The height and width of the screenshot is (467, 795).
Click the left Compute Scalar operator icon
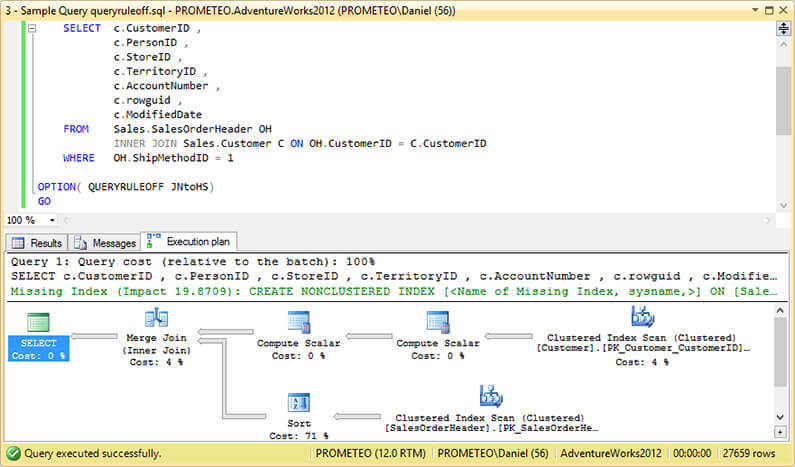point(299,322)
